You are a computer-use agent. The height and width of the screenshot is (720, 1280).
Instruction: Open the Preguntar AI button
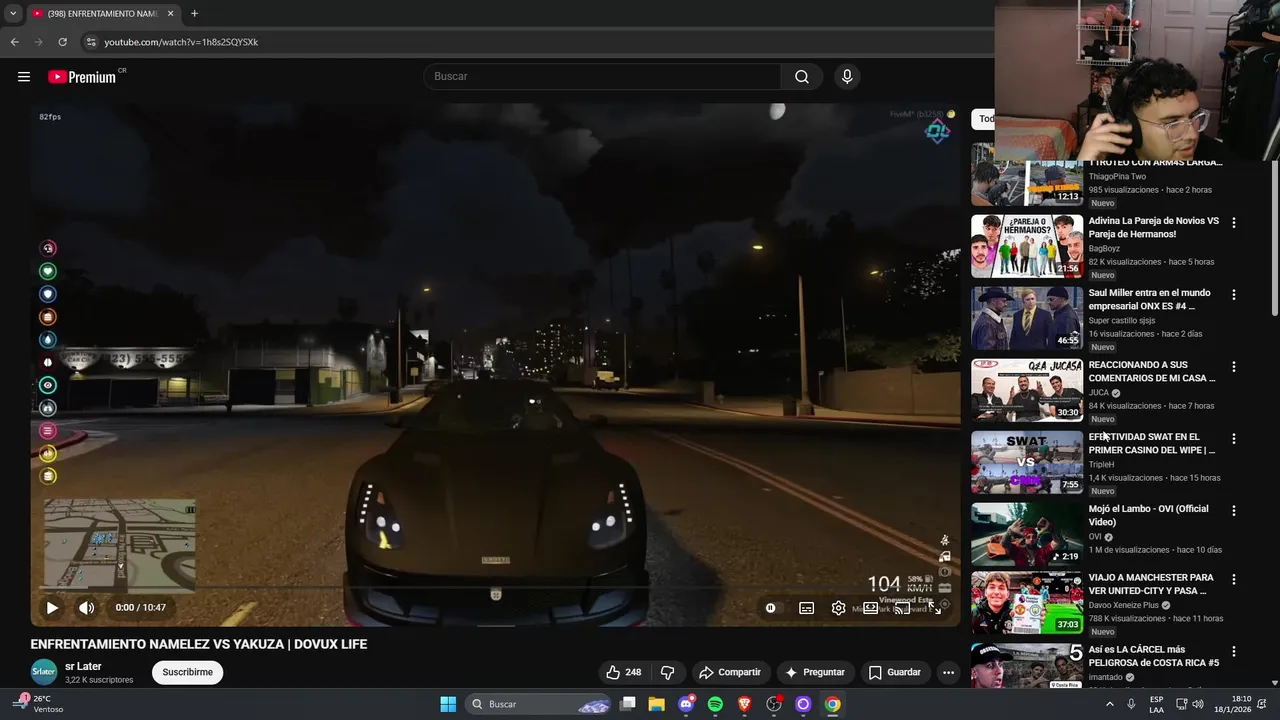(x=815, y=672)
